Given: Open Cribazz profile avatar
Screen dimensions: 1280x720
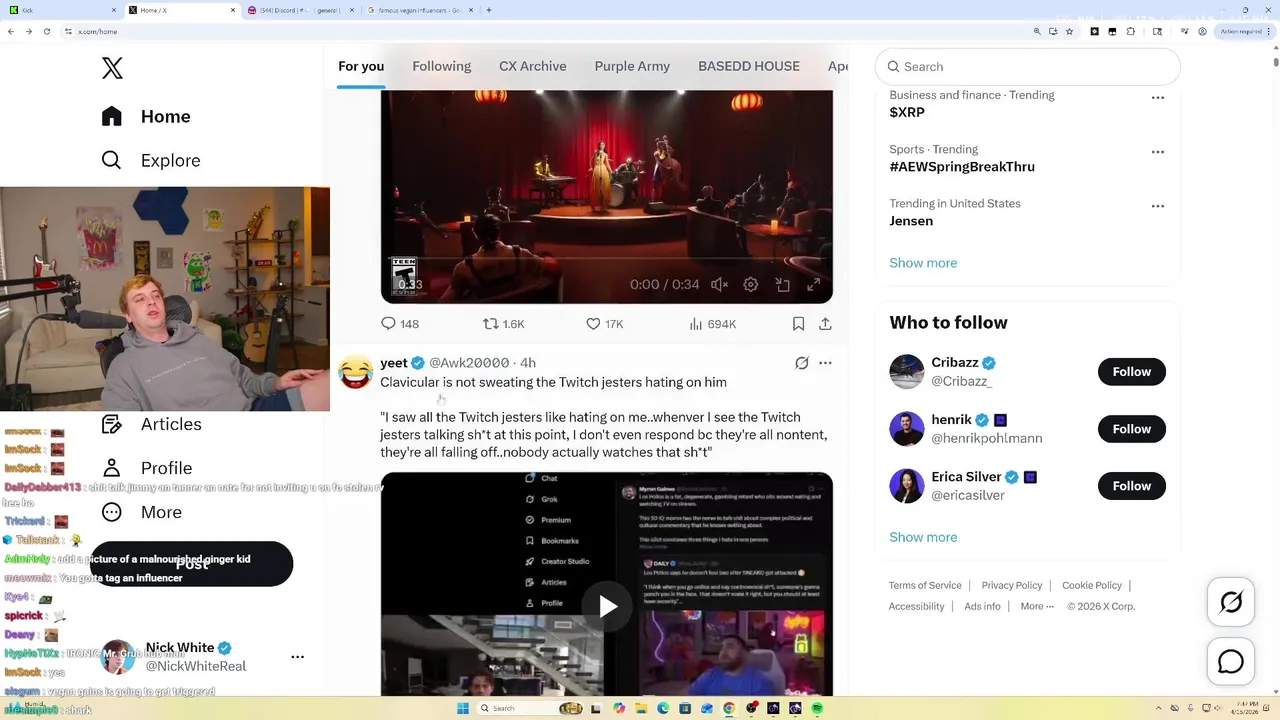Looking at the screenshot, I should pos(907,372).
